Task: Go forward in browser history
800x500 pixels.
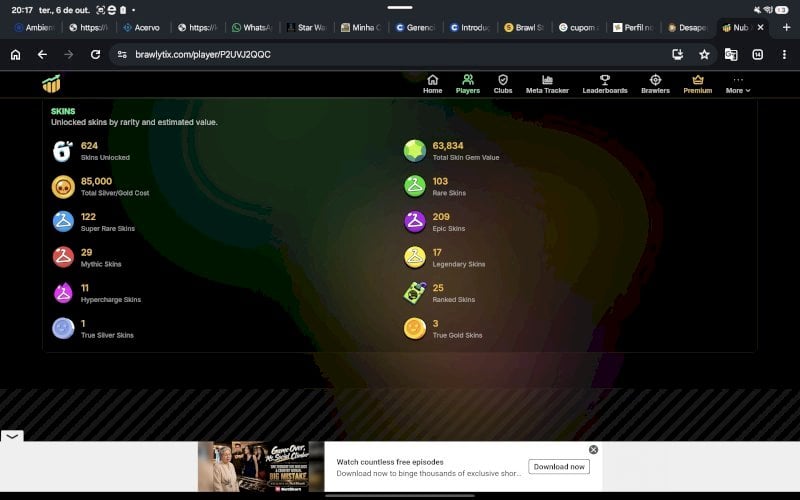Action: point(69,55)
